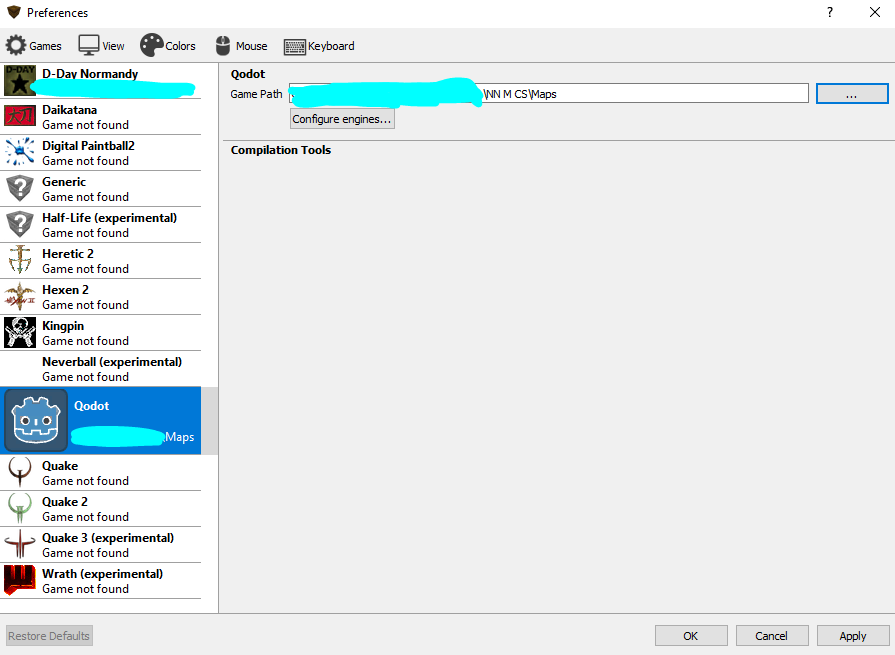
Task: Open the Colors palette icon
Action: tap(152, 45)
